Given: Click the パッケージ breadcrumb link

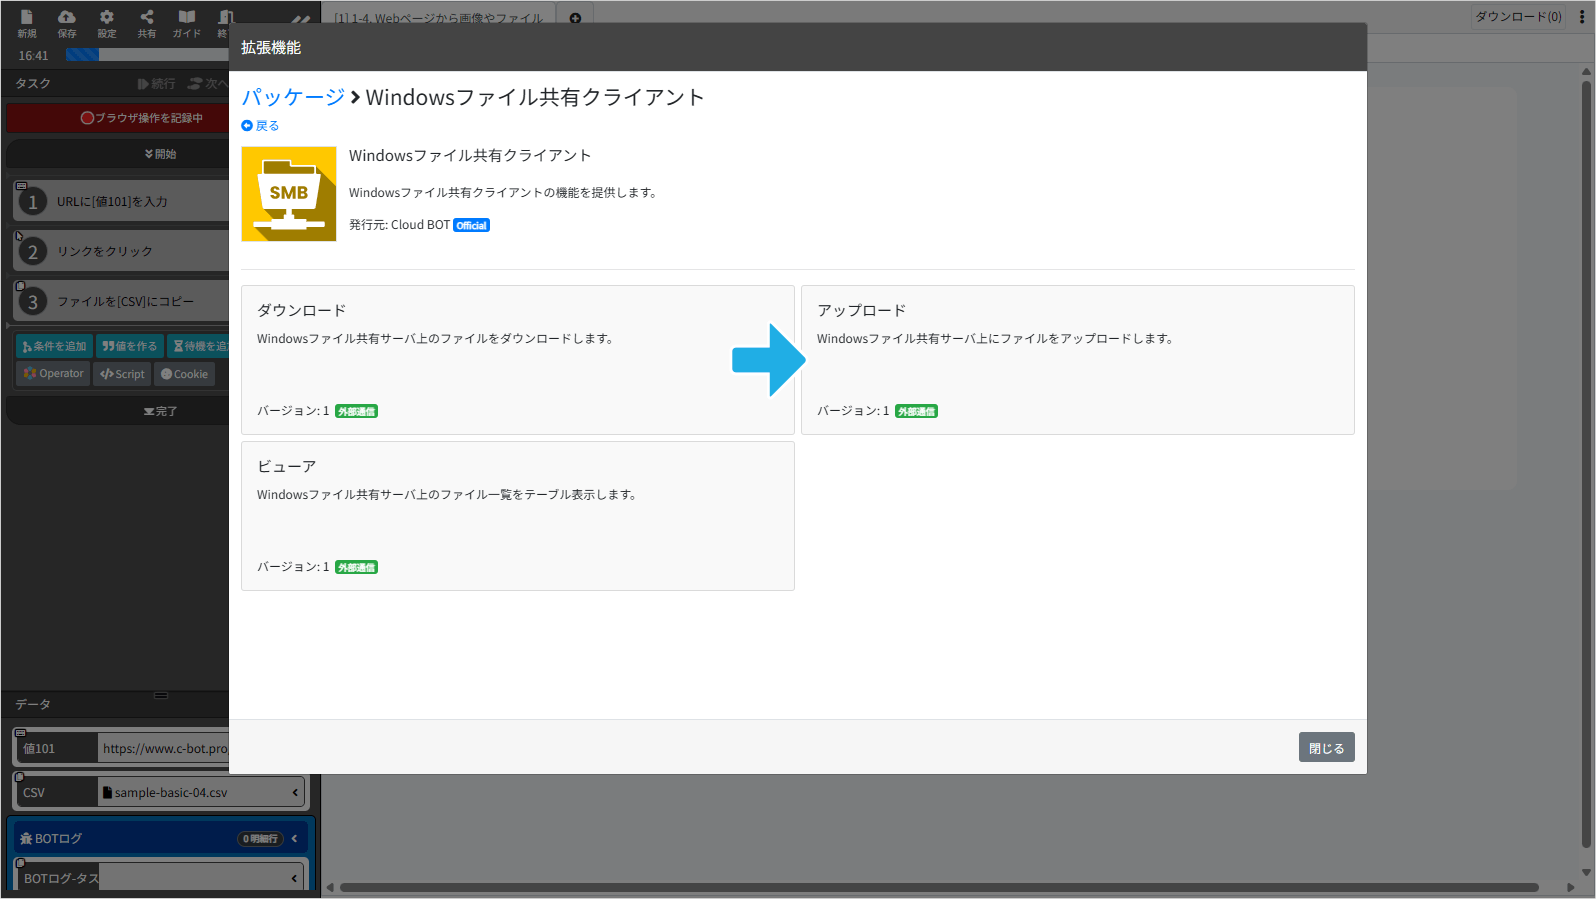Looking at the screenshot, I should [x=293, y=97].
